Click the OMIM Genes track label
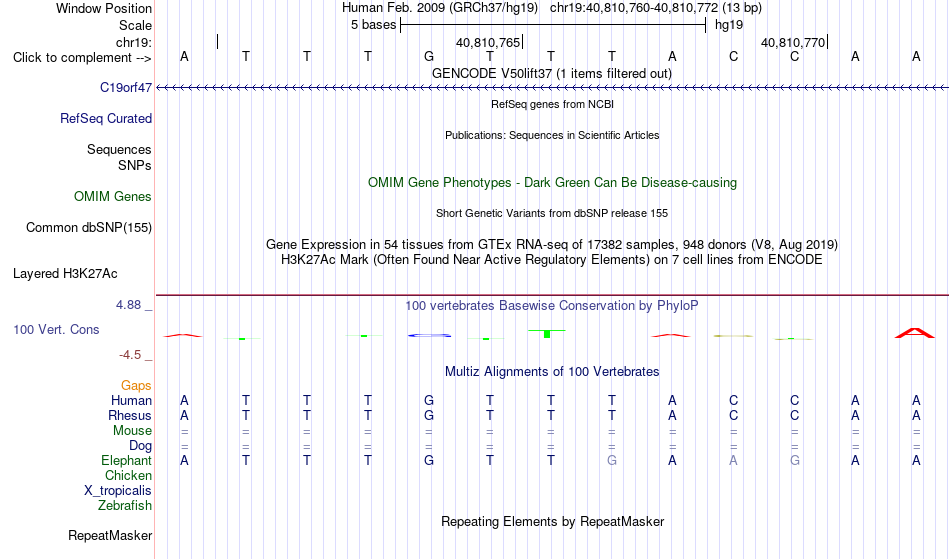 tap(113, 197)
